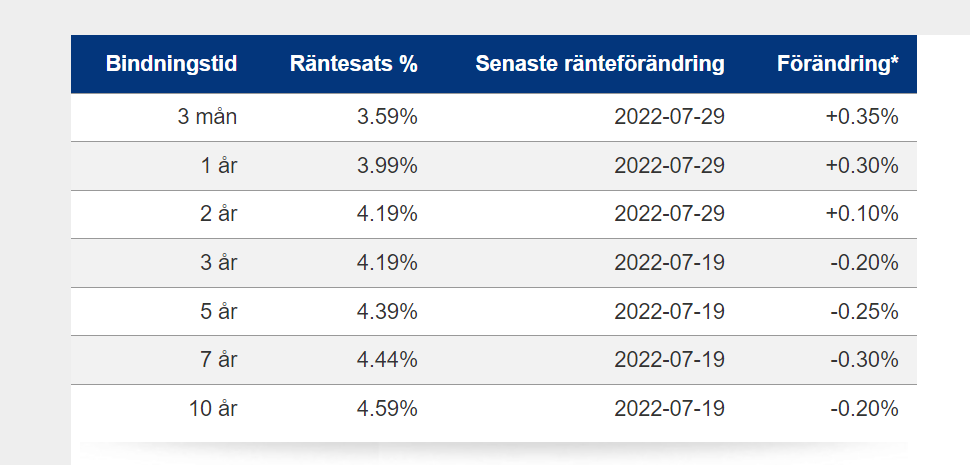This screenshot has width=970, height=465.
Task: Click the 7 år binding period cell
Action: pyautogui.click(x=219, y=359)
